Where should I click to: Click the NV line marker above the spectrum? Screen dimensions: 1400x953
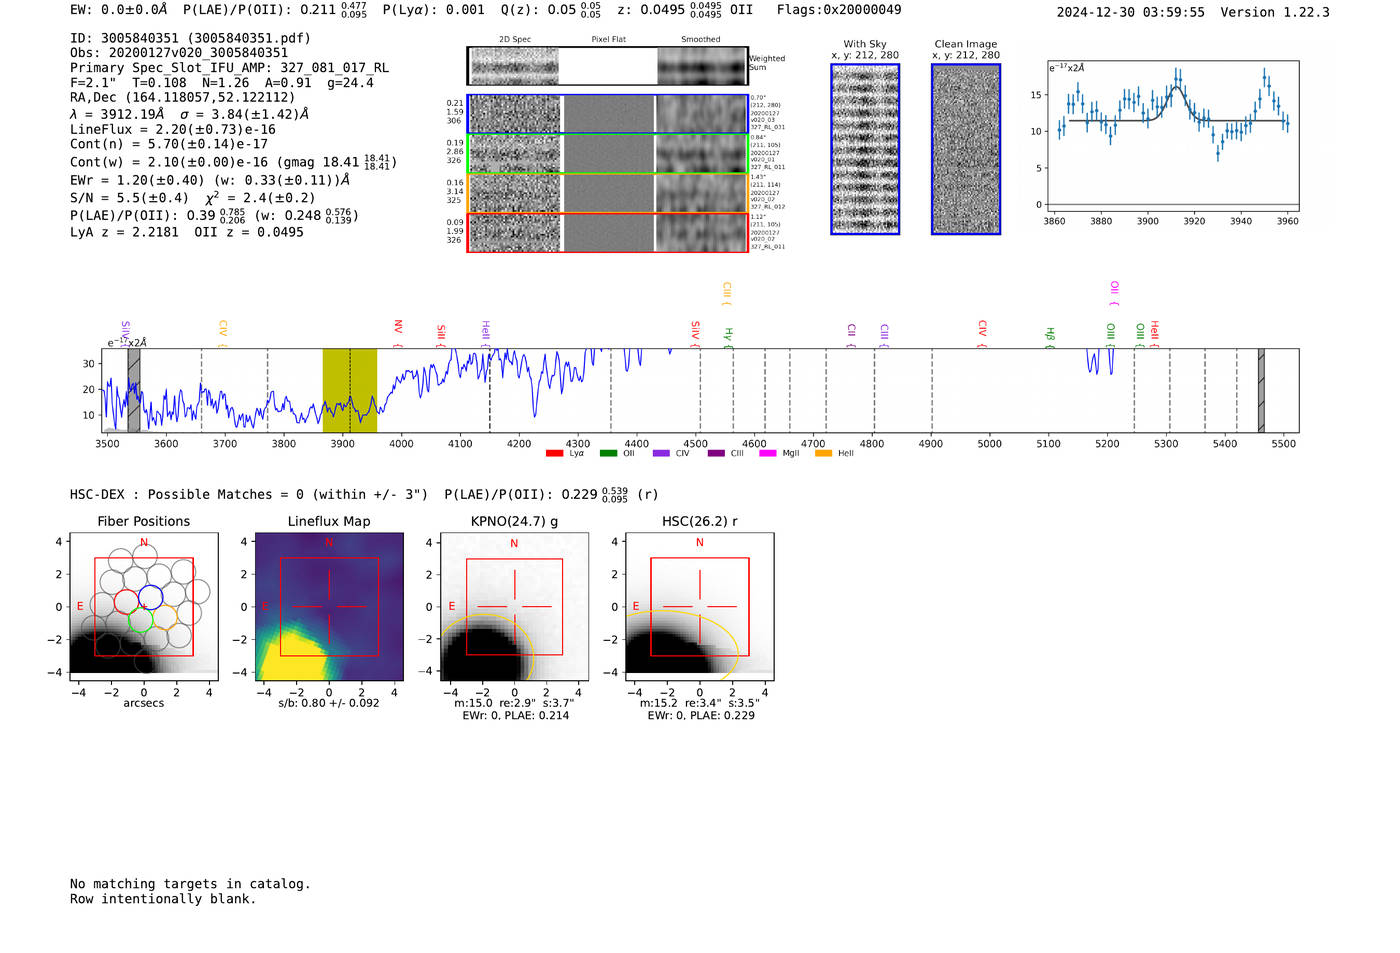(398, 332)
